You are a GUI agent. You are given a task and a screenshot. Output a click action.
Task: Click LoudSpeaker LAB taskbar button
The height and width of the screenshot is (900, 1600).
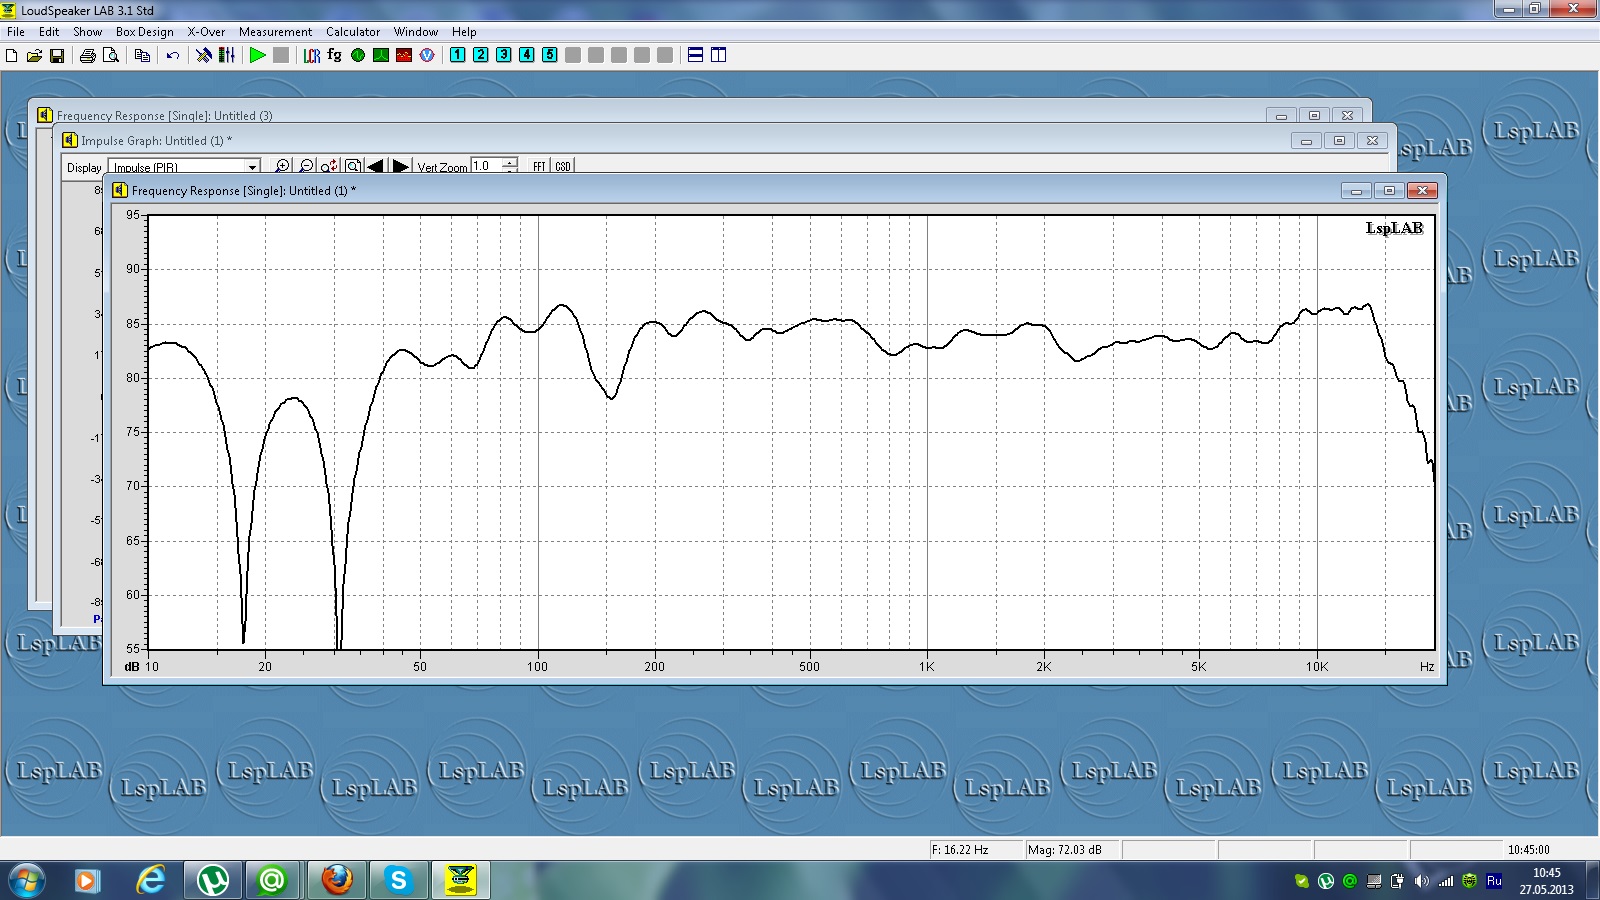click(x=460, y=880)
